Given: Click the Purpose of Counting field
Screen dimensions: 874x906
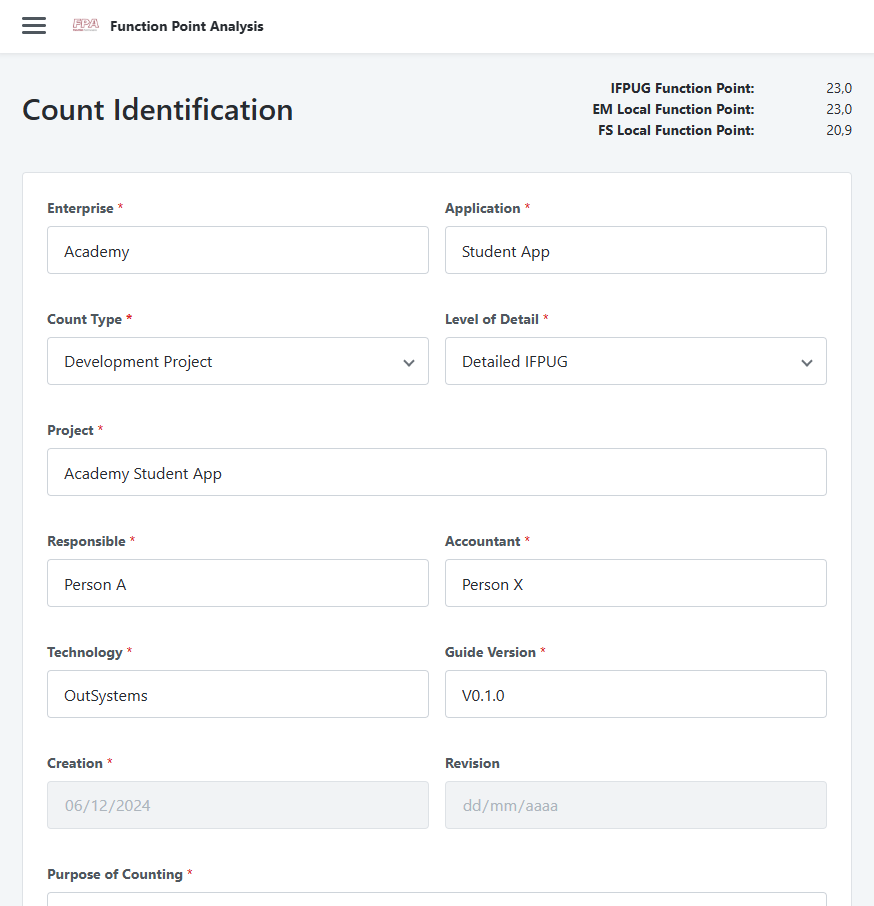Looking at the screenshot, I should (x=436, y=899).
